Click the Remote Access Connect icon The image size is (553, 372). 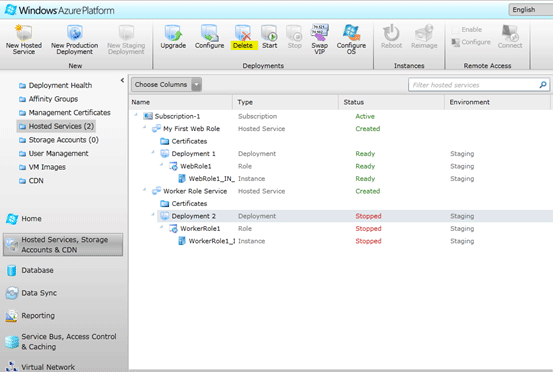tap(510, 33)
